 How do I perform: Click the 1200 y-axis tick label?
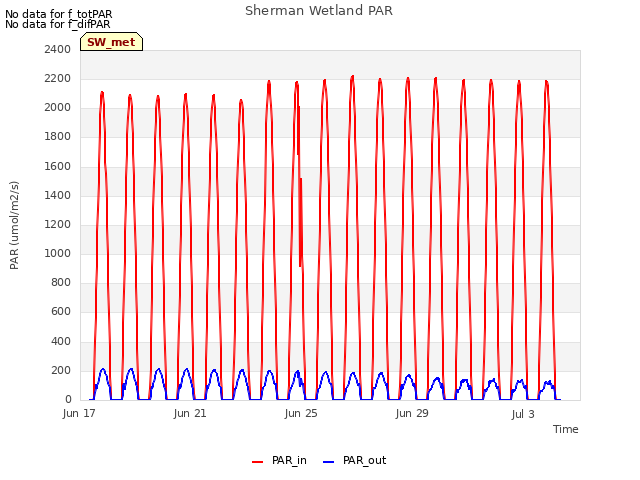coord(58,224)
